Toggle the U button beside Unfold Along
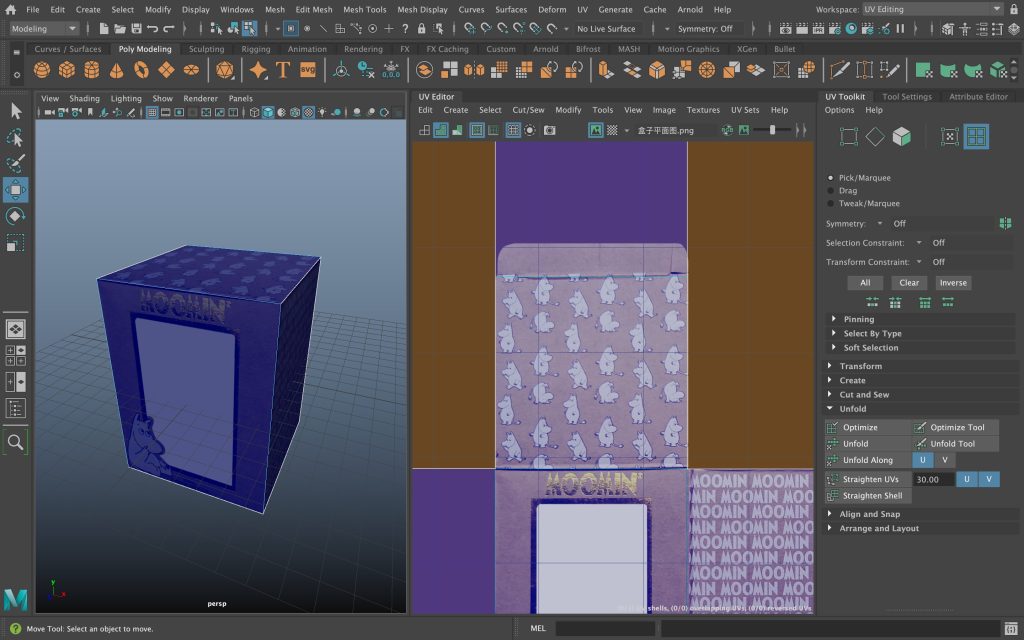Viewport: 1024px width, 640px height. point(923,460)
